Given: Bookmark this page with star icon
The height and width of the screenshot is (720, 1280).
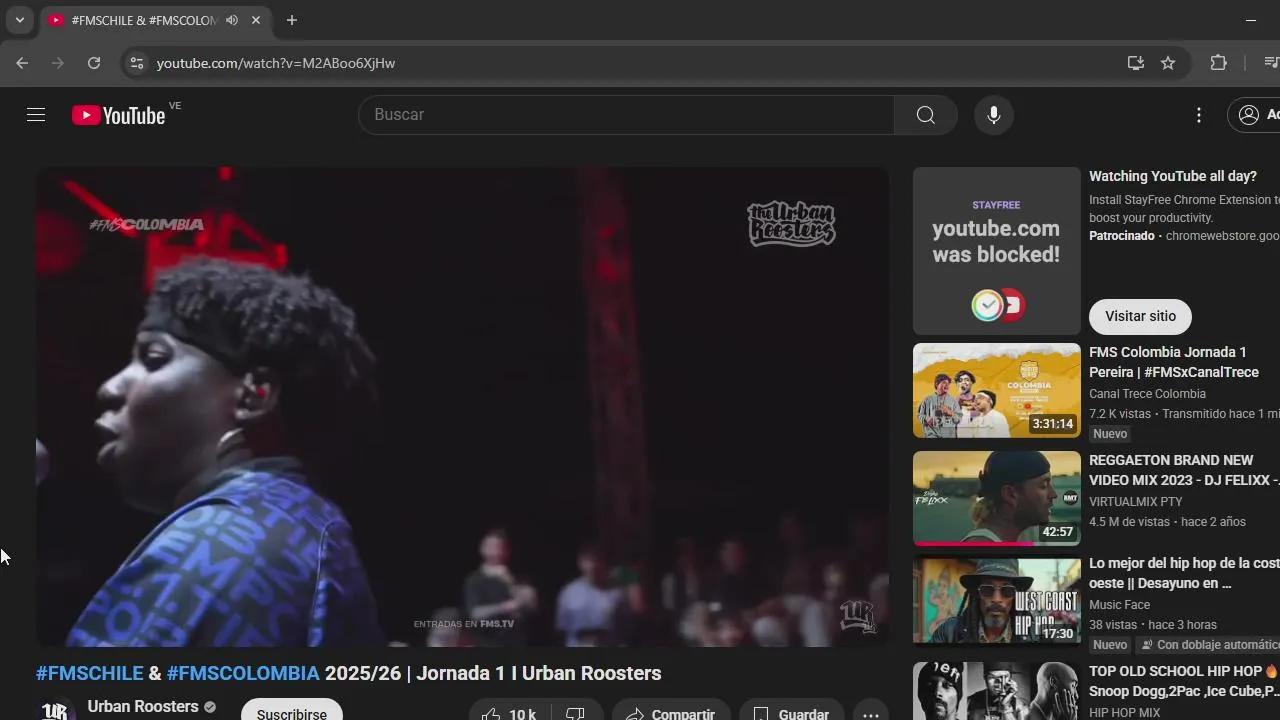Looking at the screenshot, I should (1168, 63).
